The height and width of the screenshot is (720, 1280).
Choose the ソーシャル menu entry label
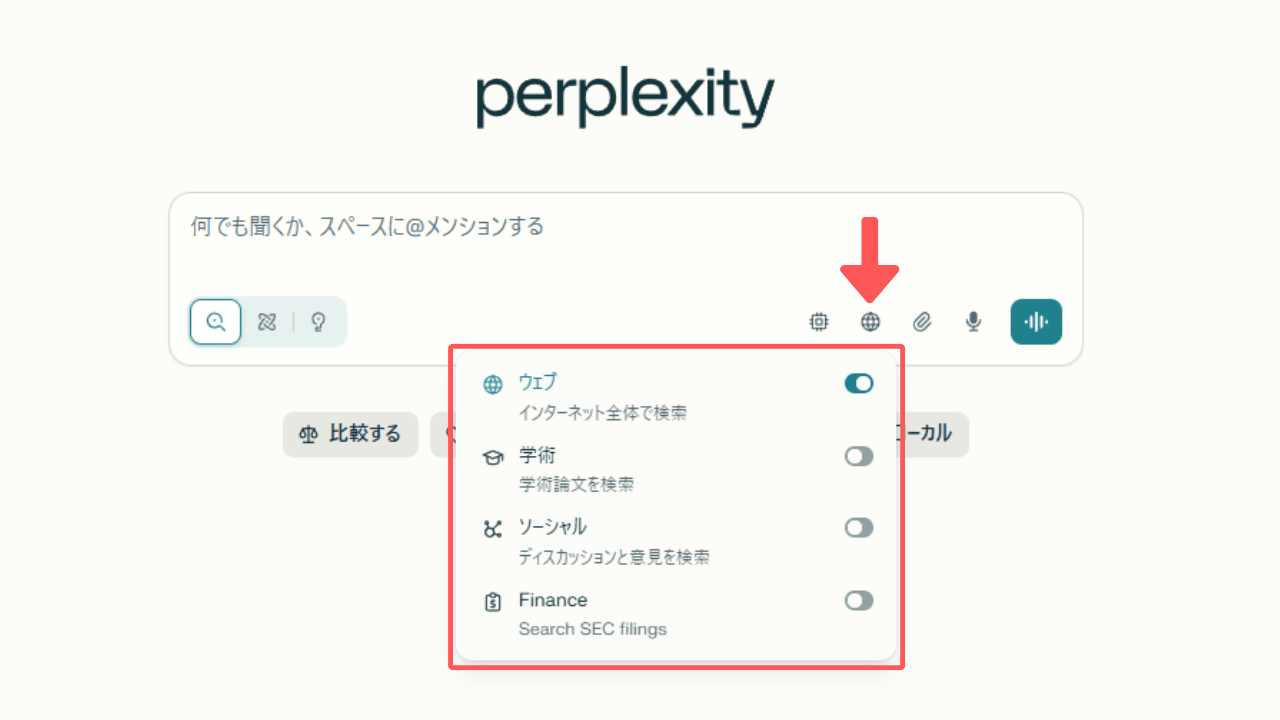pyautogui.click(x=552, y=527)
